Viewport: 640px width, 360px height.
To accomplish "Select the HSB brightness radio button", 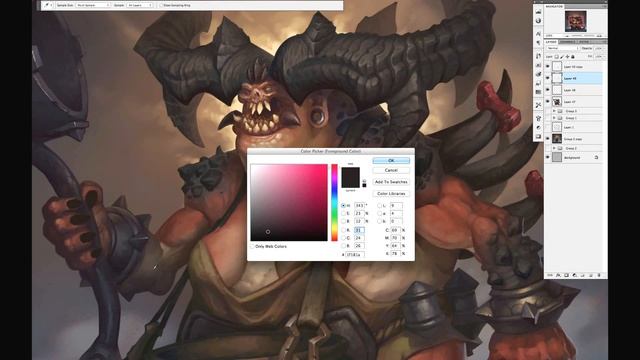I will [x=343, y=221].
